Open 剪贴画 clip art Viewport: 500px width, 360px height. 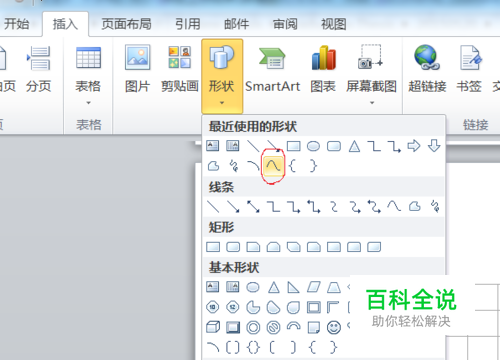tap(180, 69)
